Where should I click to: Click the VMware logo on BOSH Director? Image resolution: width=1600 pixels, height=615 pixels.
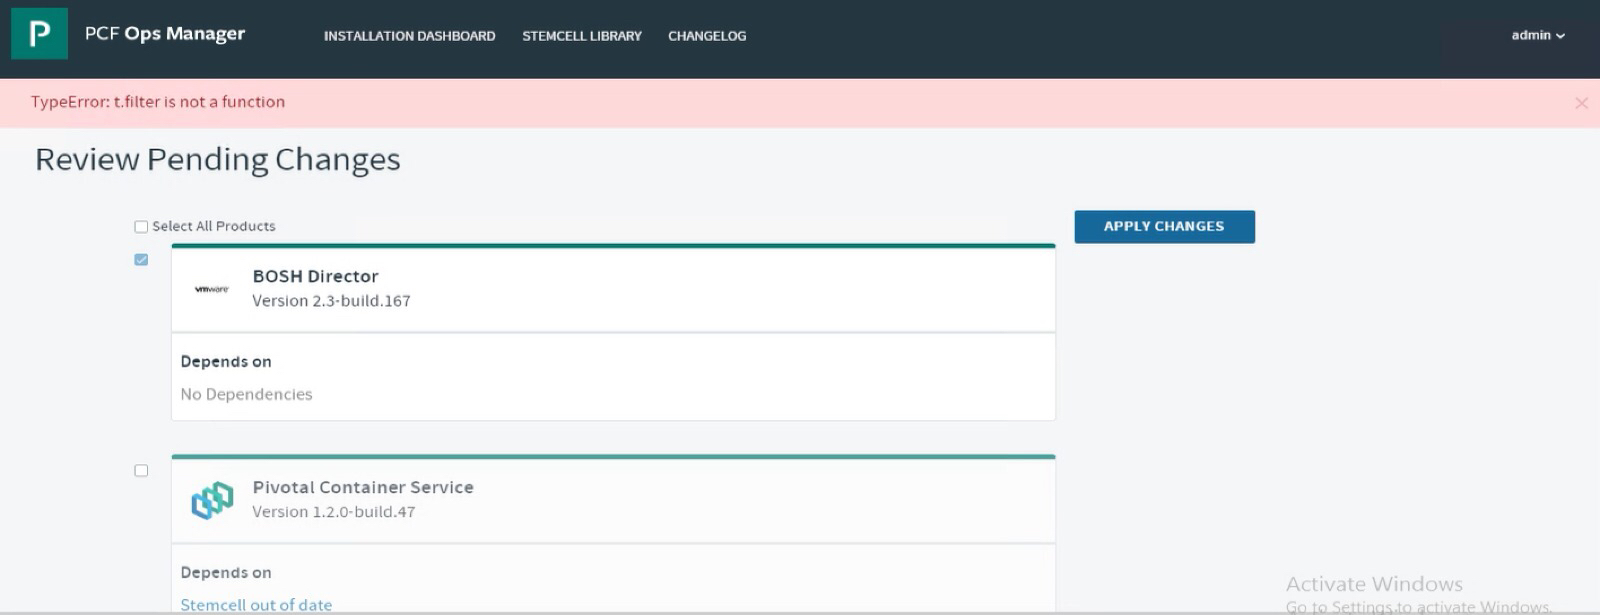coord(211,289)
